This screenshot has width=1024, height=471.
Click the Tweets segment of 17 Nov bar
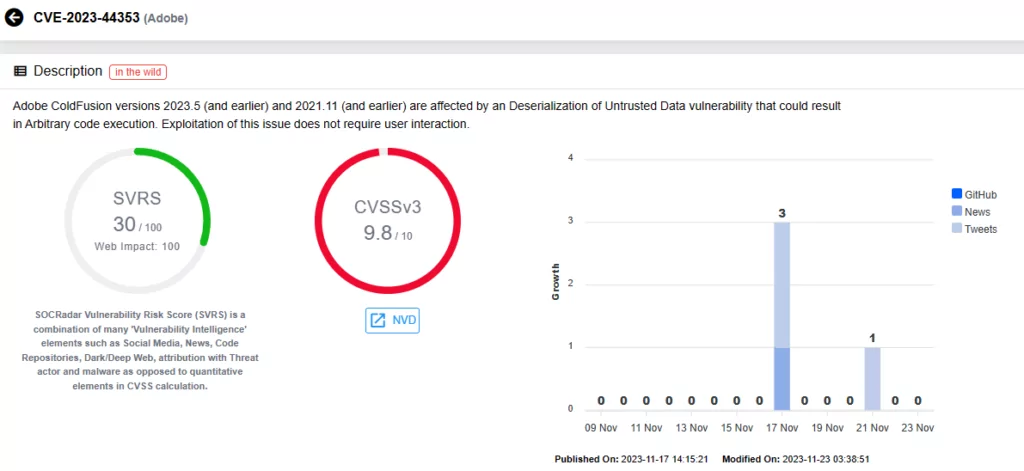tap(782, 285)
